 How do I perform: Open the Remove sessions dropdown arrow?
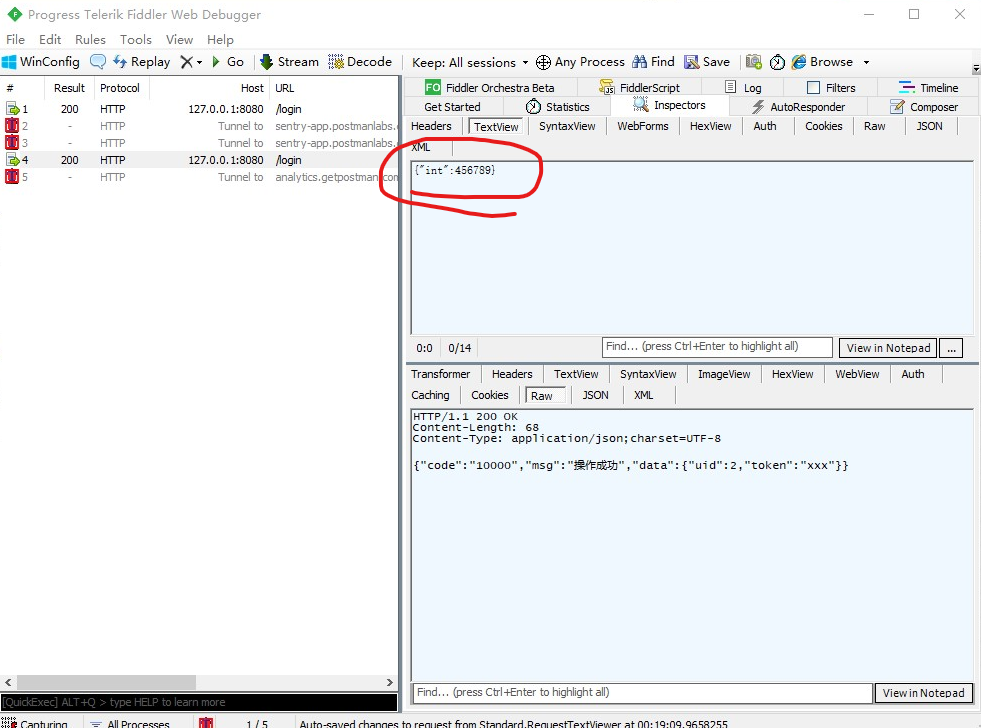tap(200, 63)
